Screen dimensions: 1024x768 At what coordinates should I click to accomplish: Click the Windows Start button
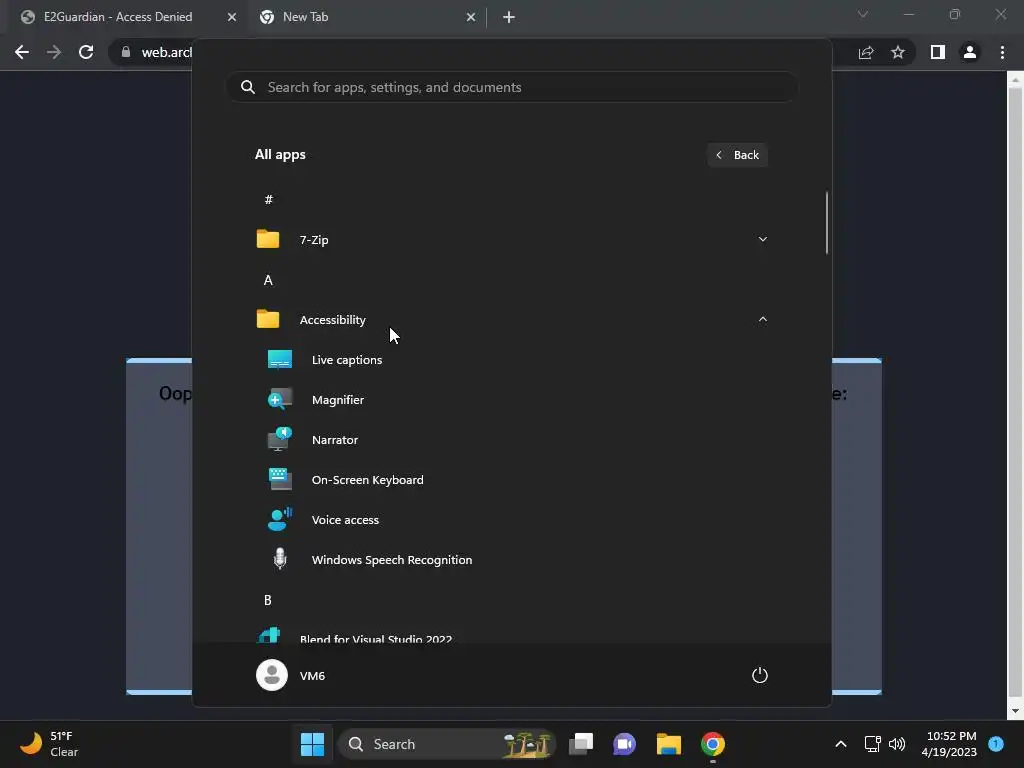pos(312,744)
